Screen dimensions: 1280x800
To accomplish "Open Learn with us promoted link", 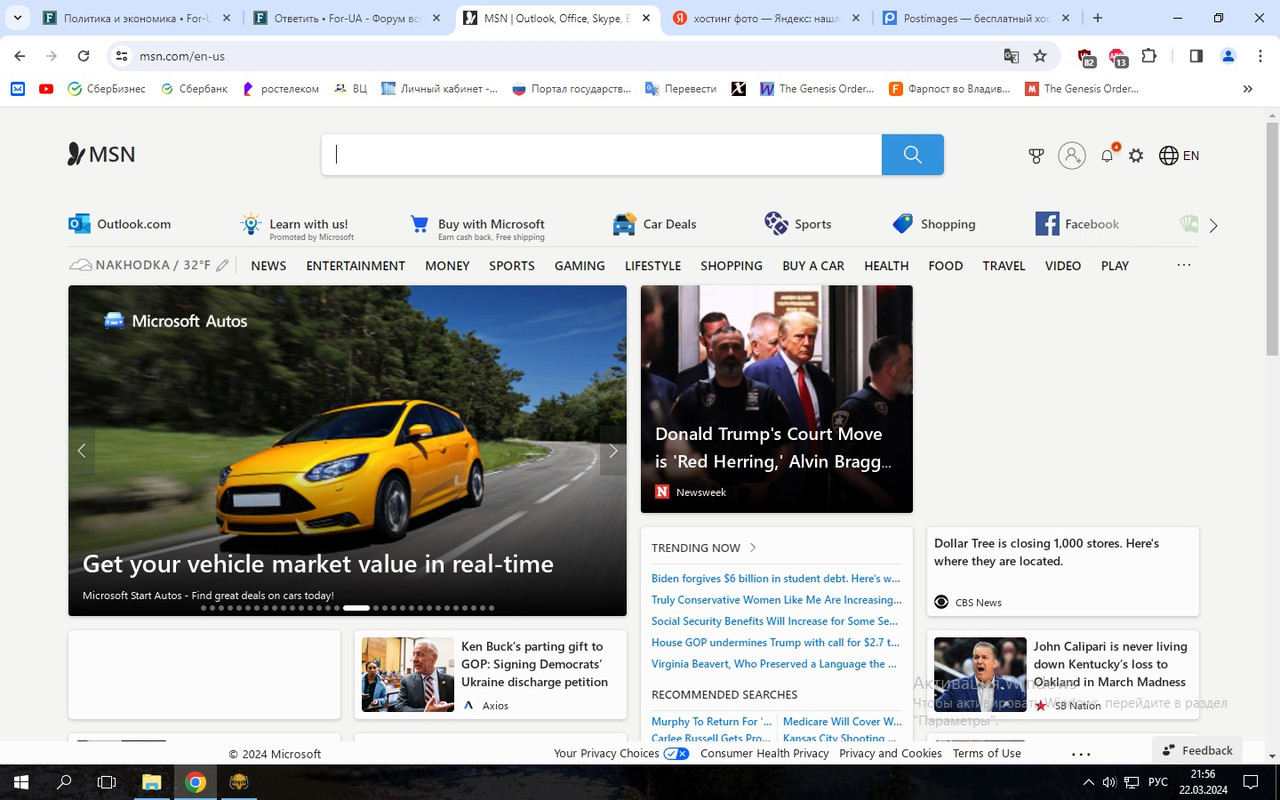I will 295,227.
